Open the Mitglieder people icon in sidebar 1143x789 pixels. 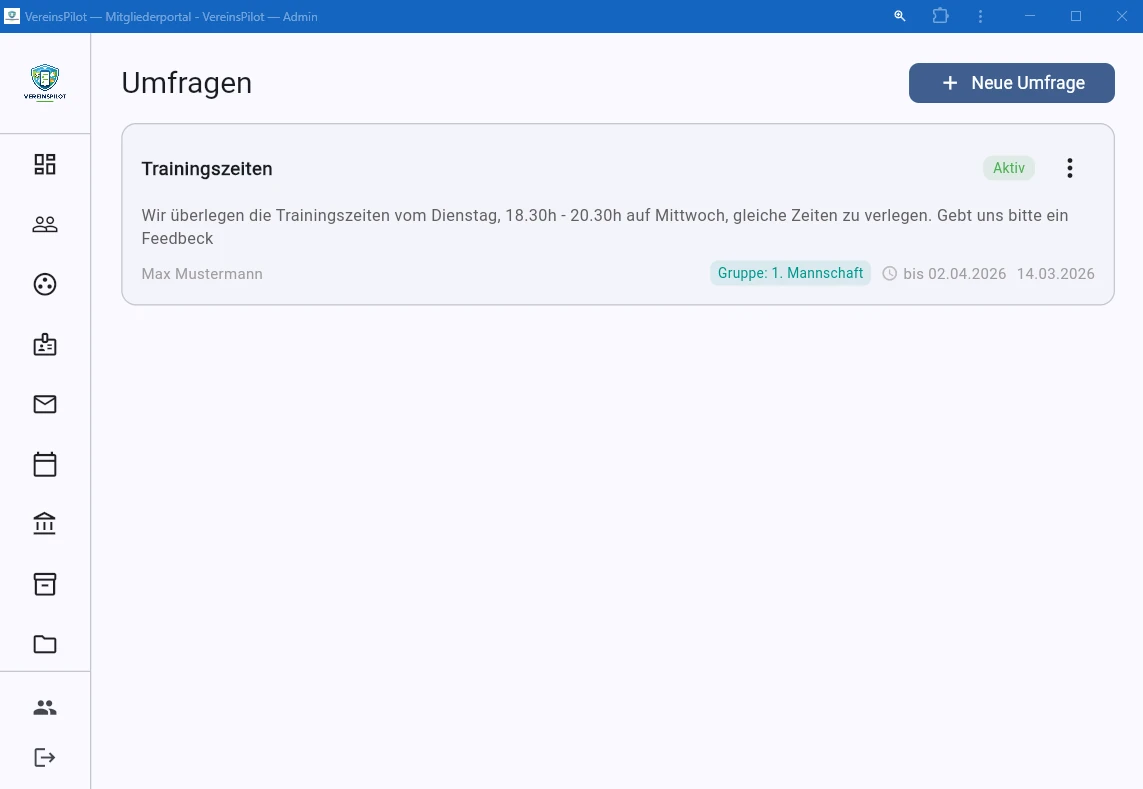pyautogui.click(x=45, y=224)
